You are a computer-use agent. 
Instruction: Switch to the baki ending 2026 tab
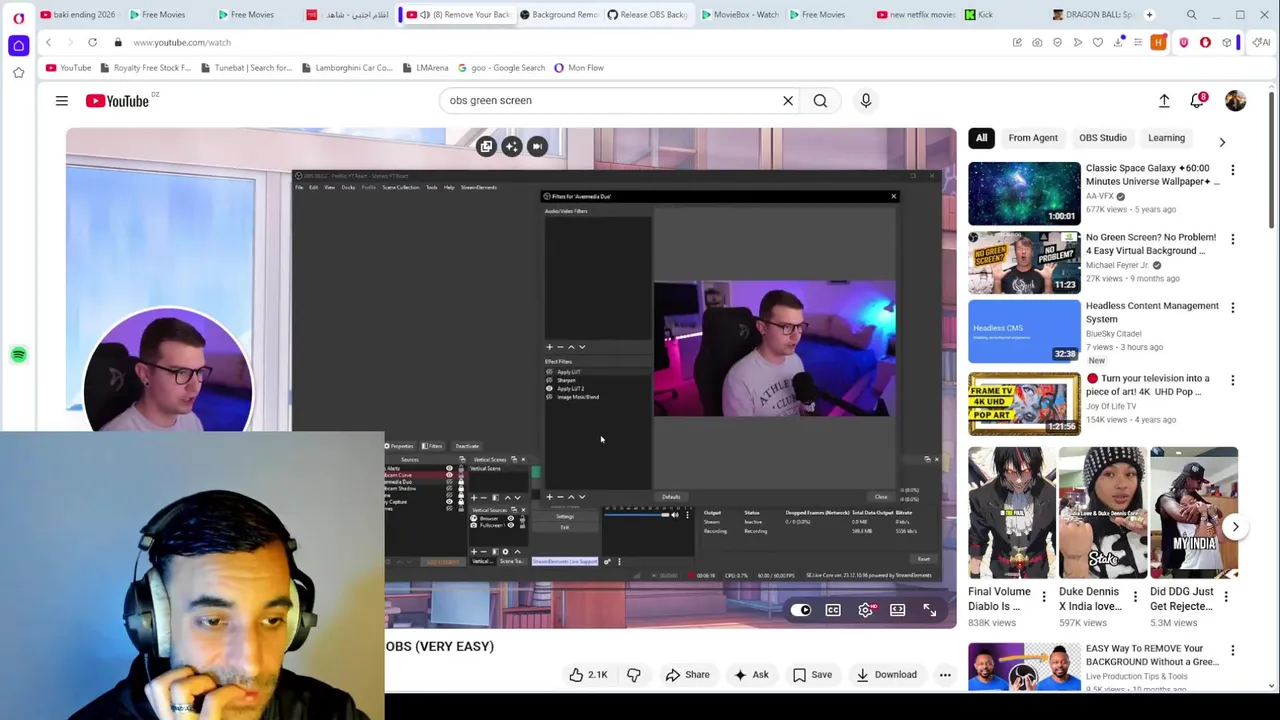point(79,15)
